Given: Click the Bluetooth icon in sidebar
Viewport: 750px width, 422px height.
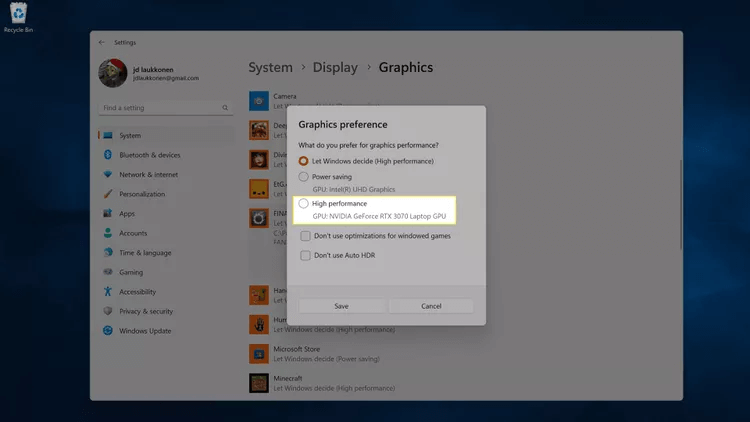Looking at the screenshot, I should 108,155.
